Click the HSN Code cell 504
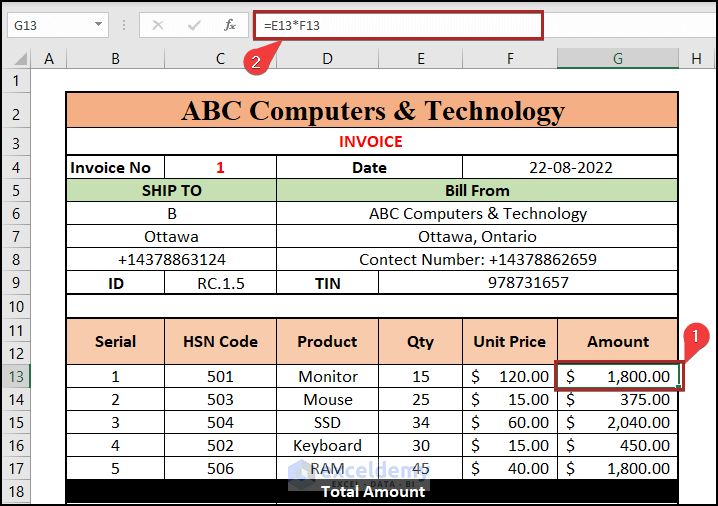 [220, 422]
